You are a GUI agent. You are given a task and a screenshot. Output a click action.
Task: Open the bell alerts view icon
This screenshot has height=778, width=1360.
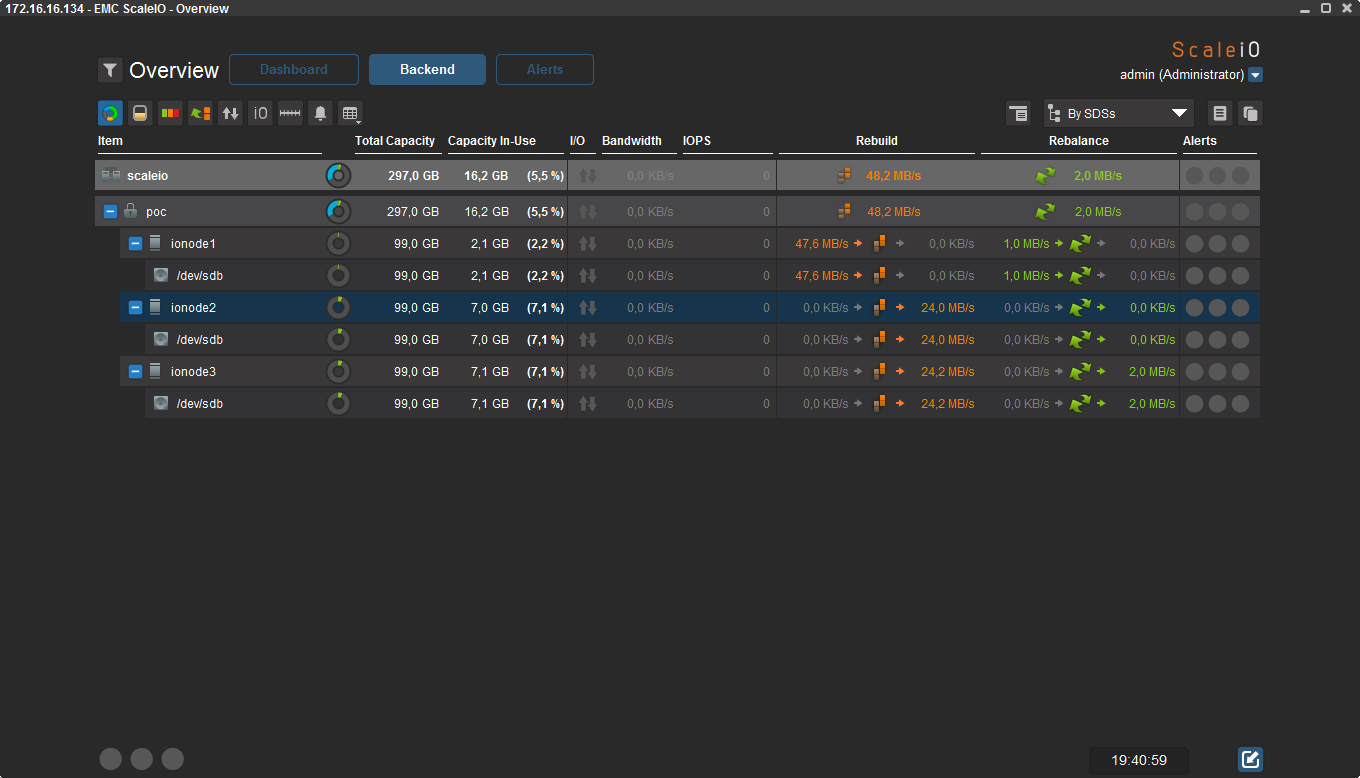320,113
